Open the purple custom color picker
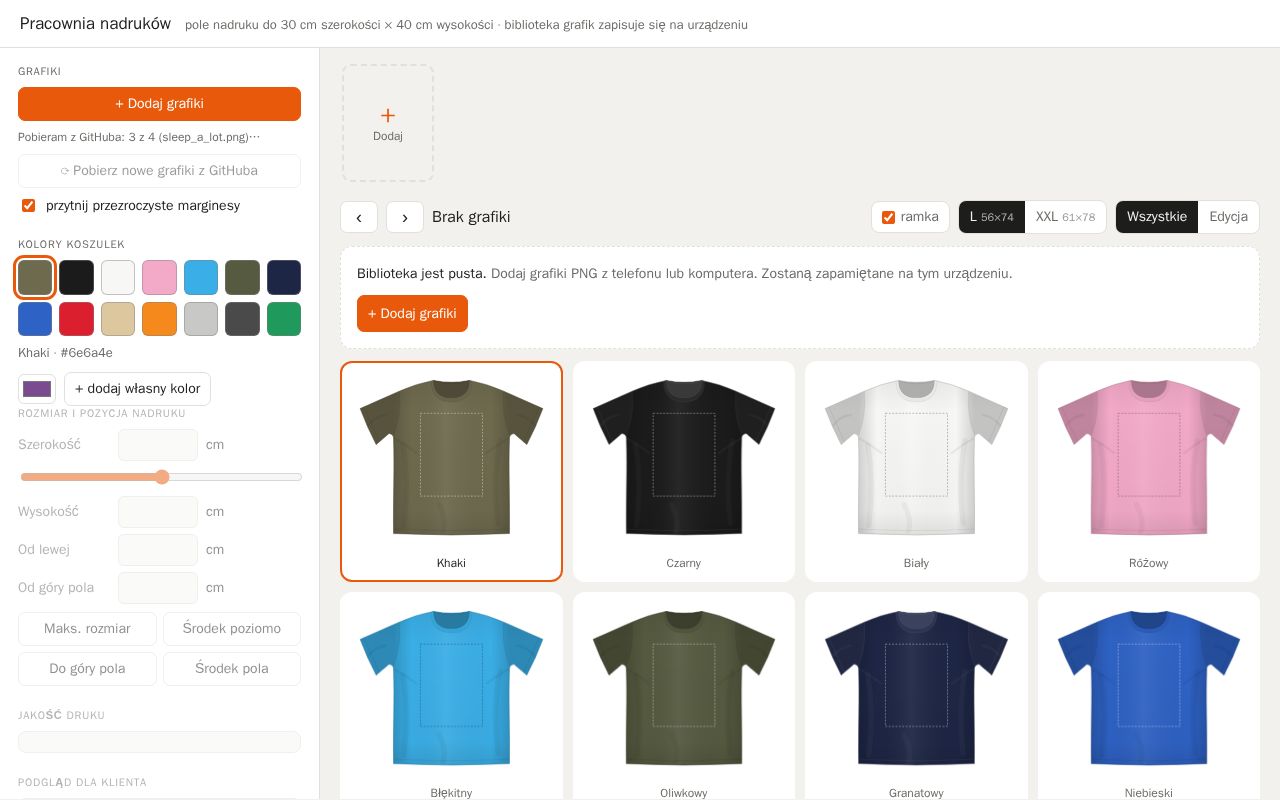Viewport: 1280px width, 800px height. [x=37, y=389]
